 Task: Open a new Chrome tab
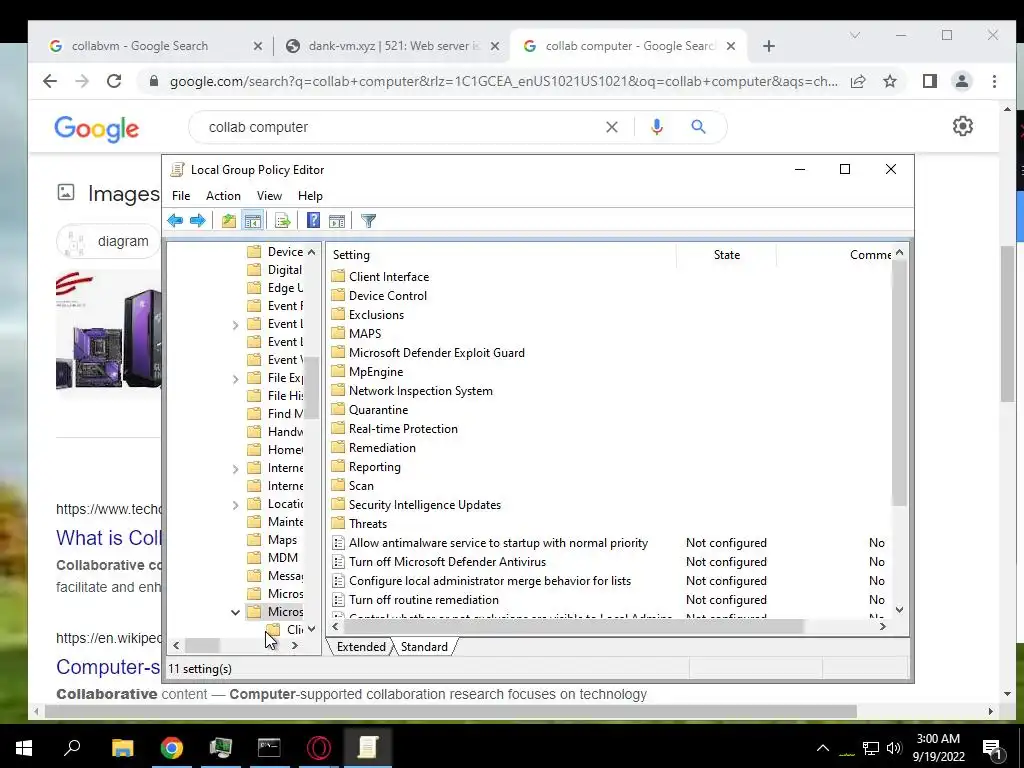(x=769, y=46)
